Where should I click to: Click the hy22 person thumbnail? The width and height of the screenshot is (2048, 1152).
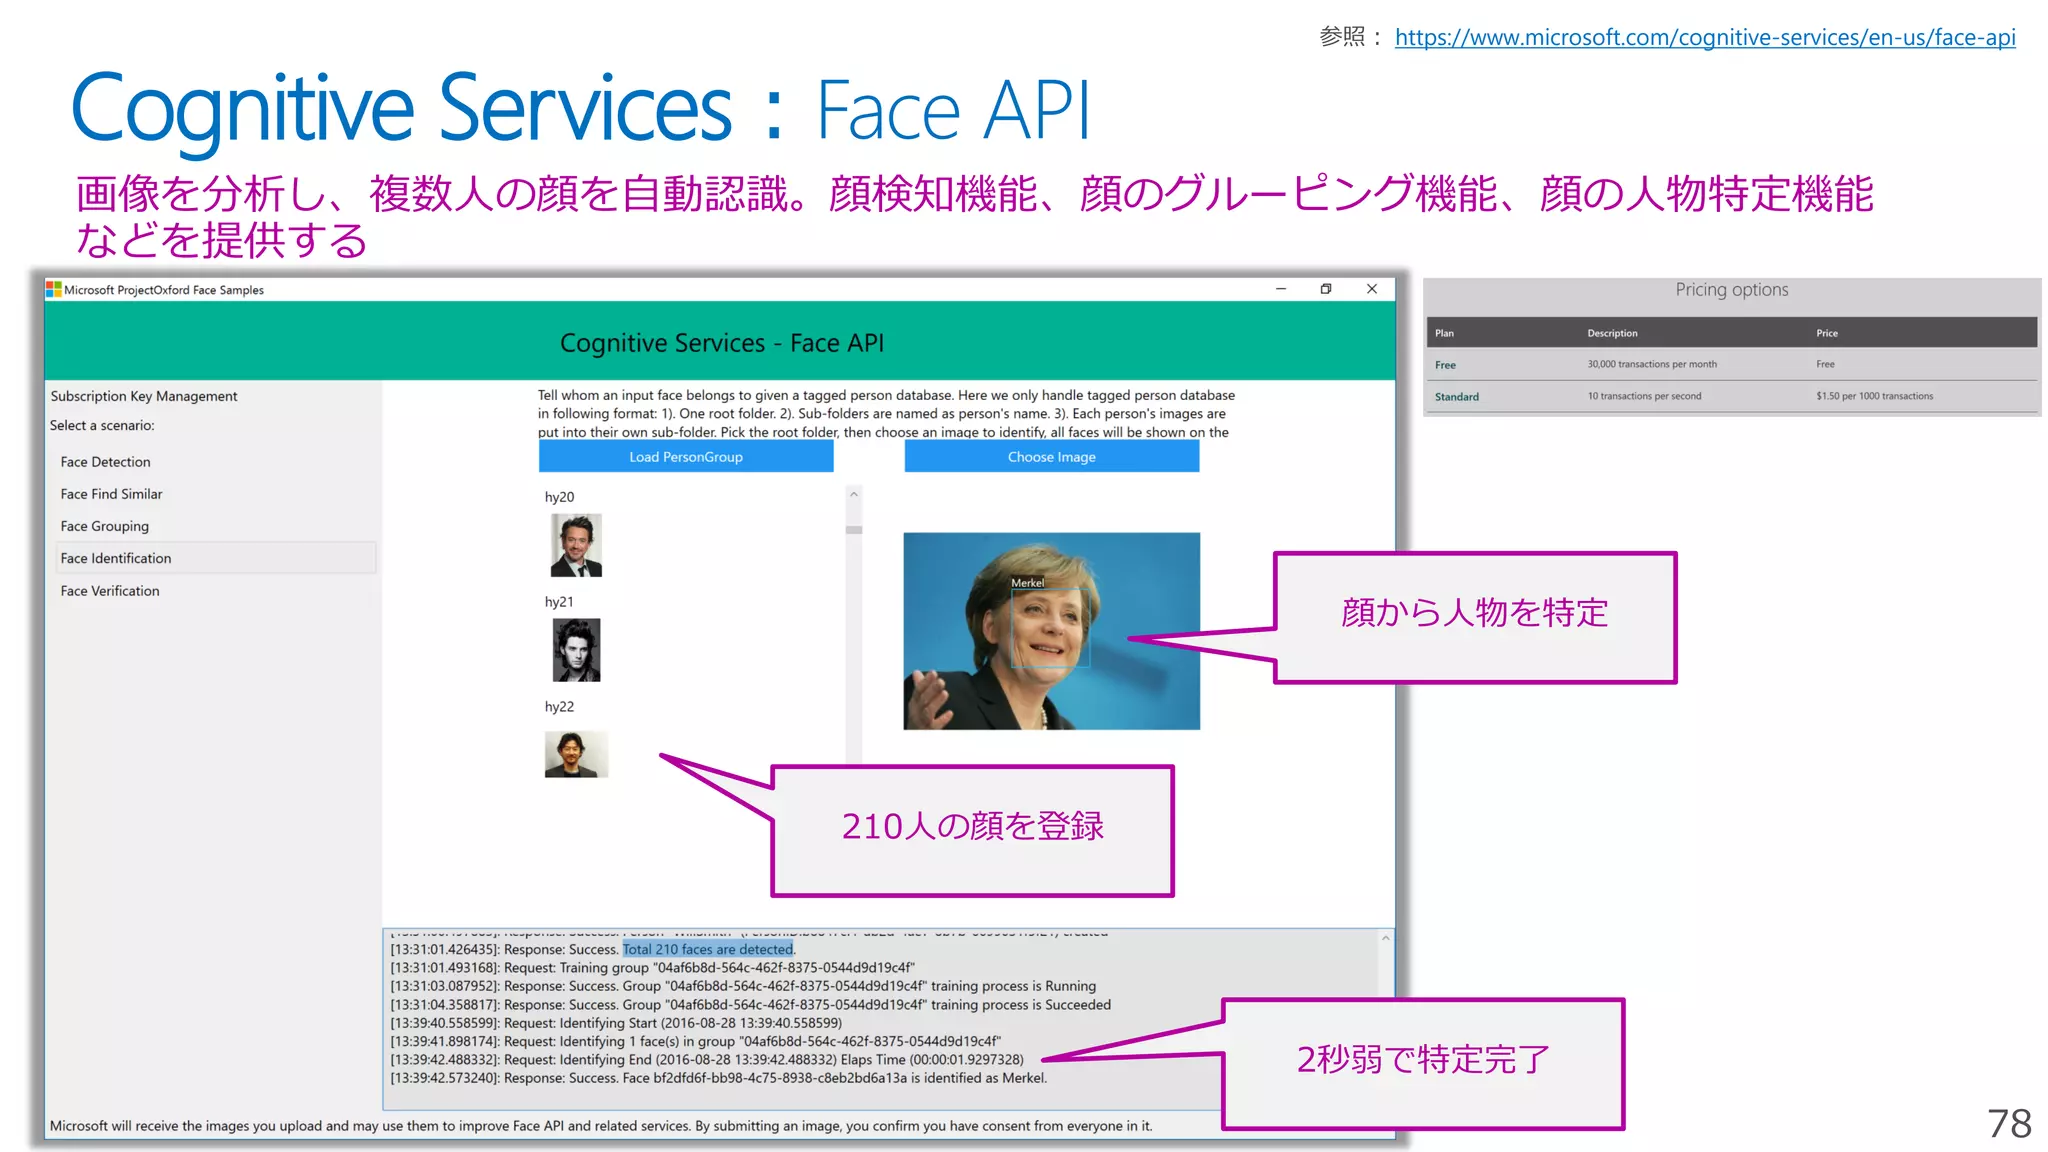(576, 754)
